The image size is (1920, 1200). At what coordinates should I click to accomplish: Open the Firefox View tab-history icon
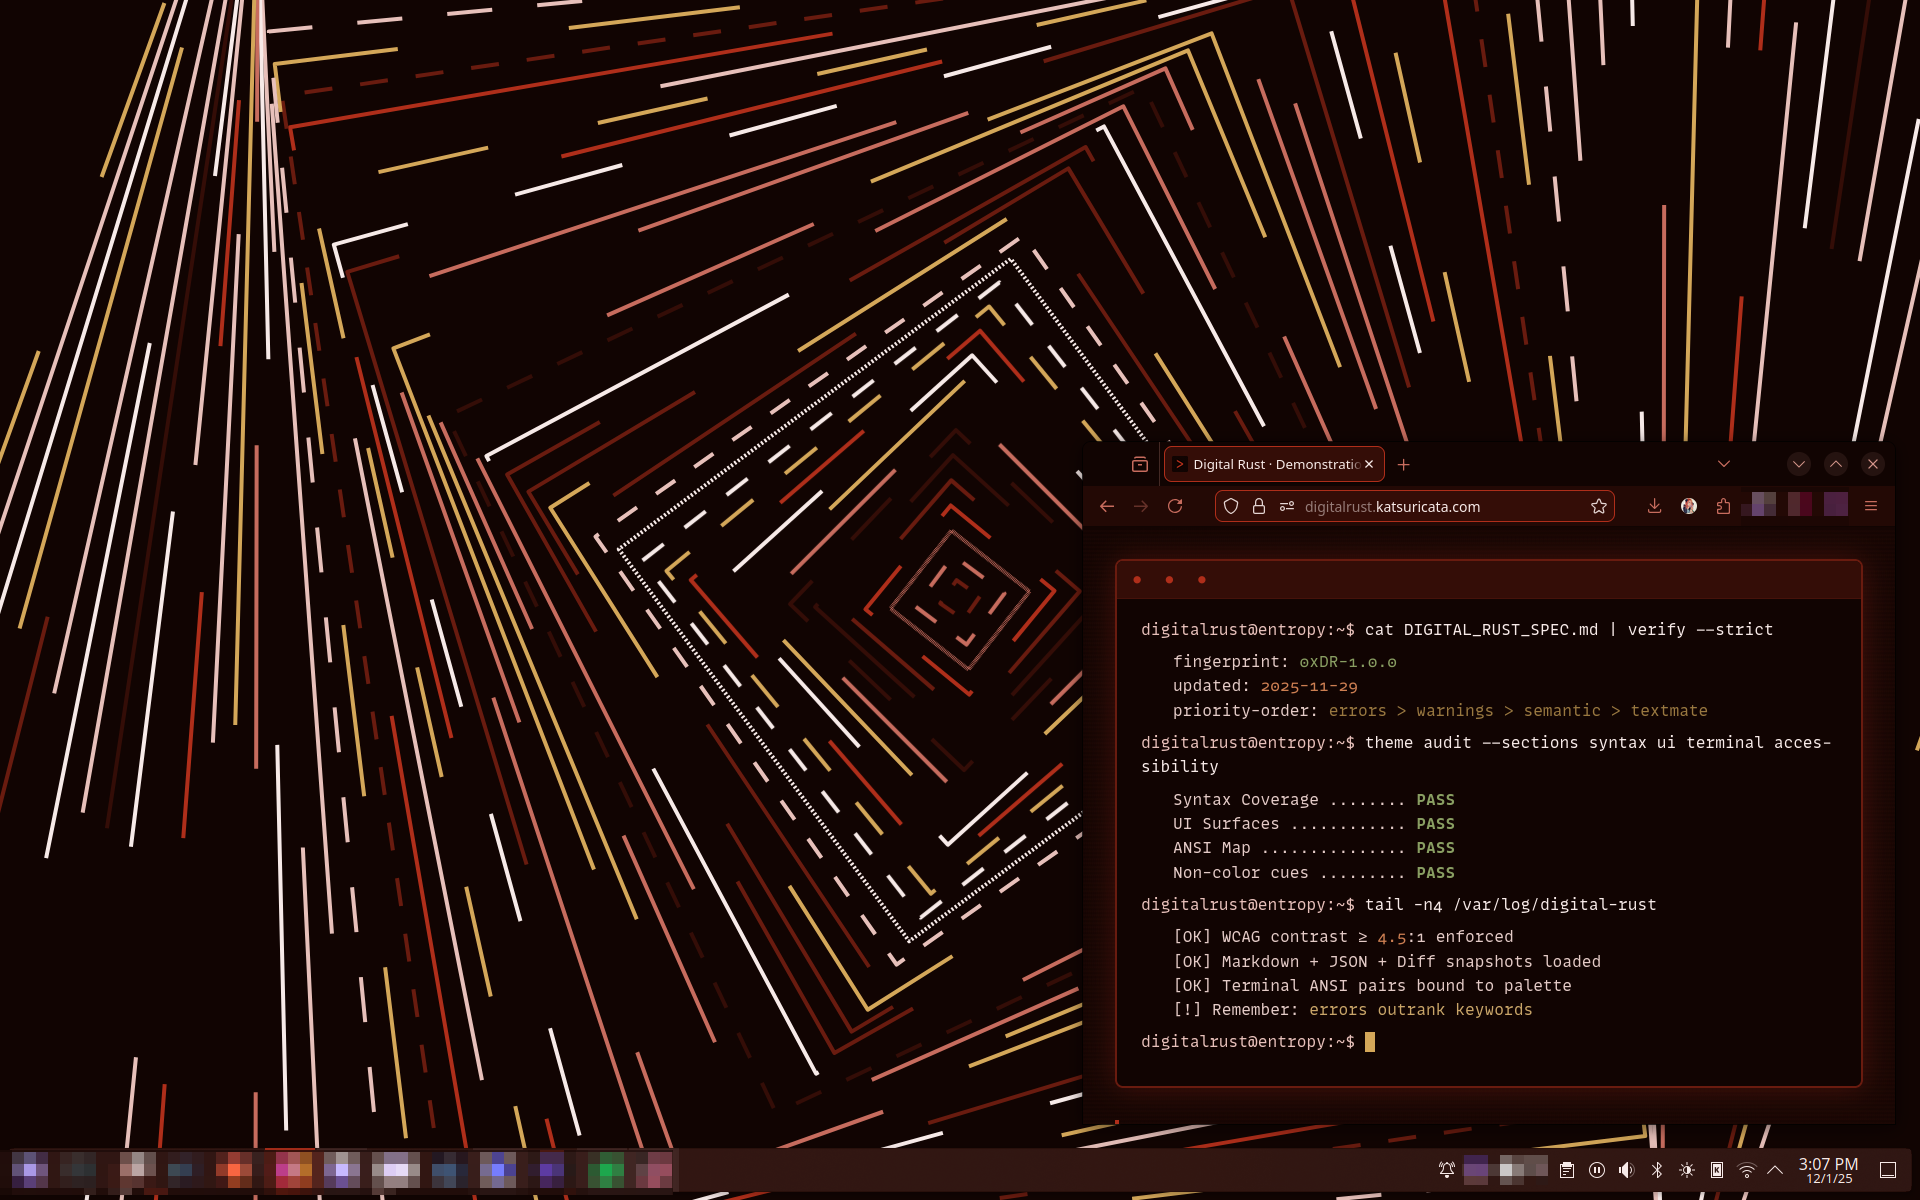tap(1139, 464)
